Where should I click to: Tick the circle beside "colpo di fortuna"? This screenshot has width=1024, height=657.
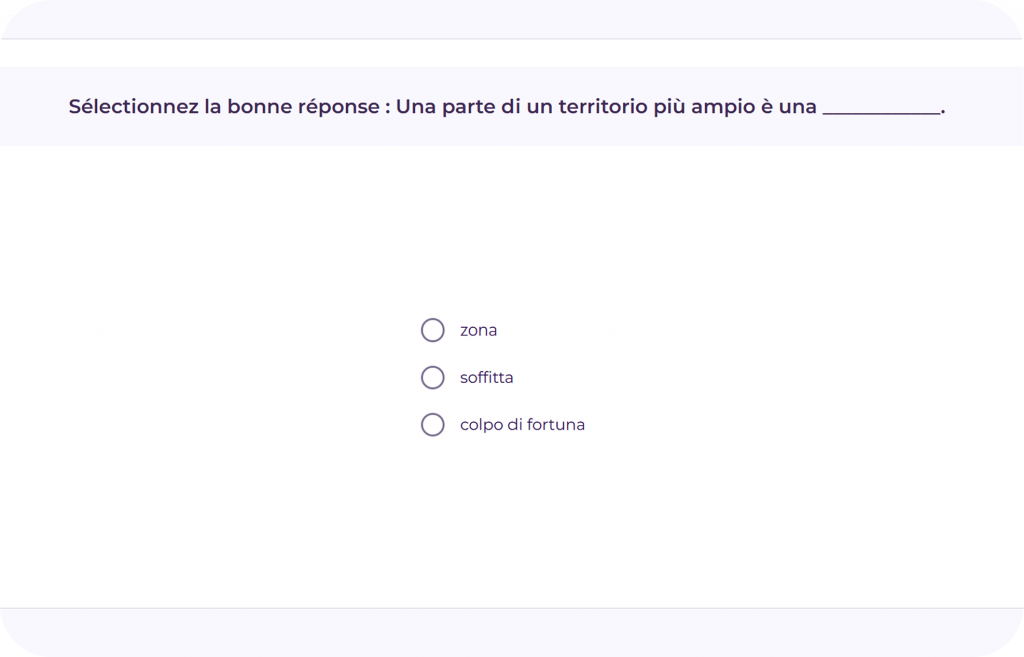coord(432,425)
